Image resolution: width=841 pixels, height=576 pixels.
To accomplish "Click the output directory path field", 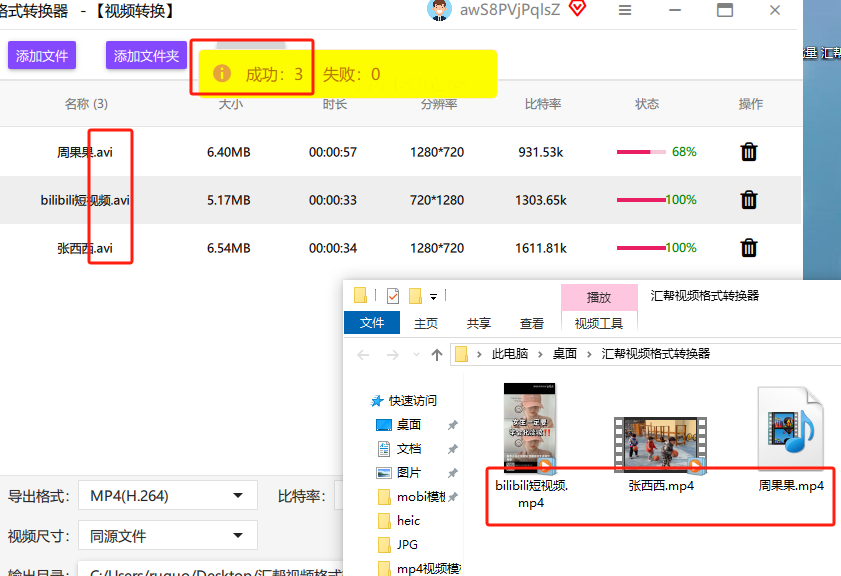I will click(x=210, y=568).
